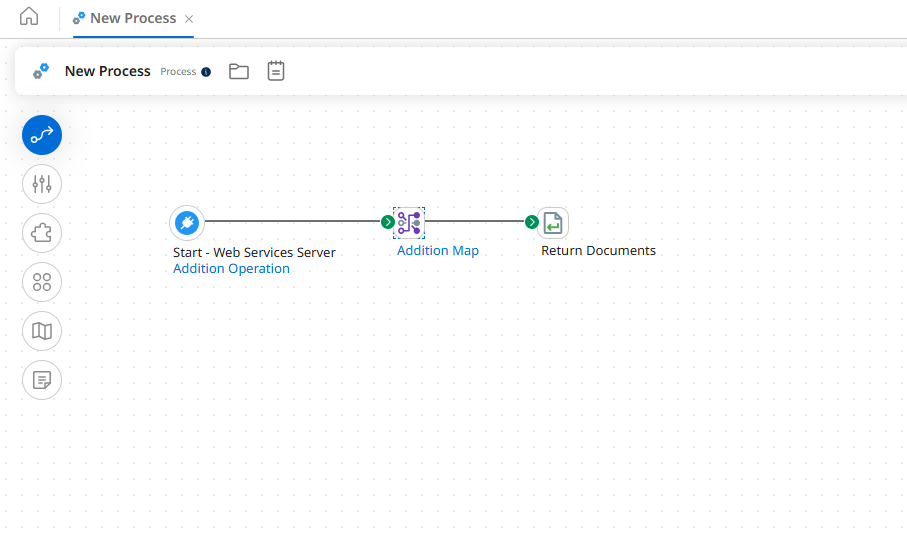Screen dimensions: 907x536
Task: Open the Addition Map link
Action: [x=437, y=251]
